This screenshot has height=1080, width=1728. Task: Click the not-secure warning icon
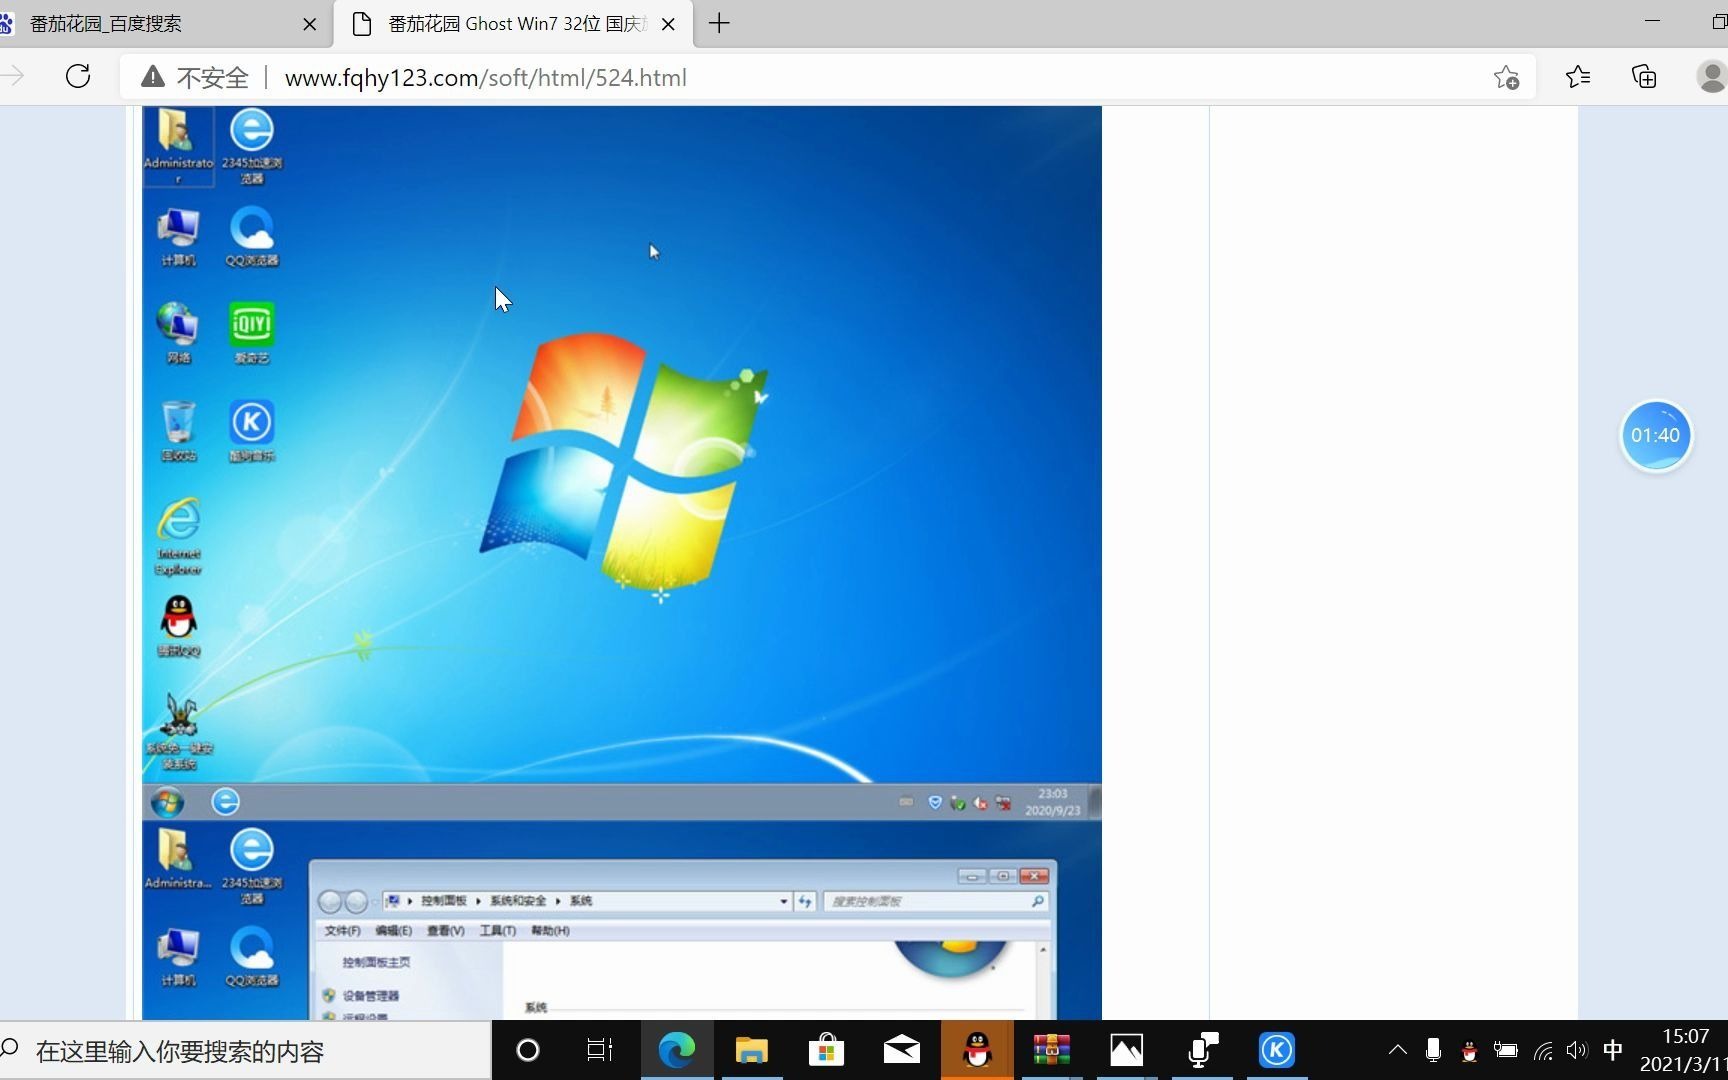pyautogui.click(x=152, y=77)
